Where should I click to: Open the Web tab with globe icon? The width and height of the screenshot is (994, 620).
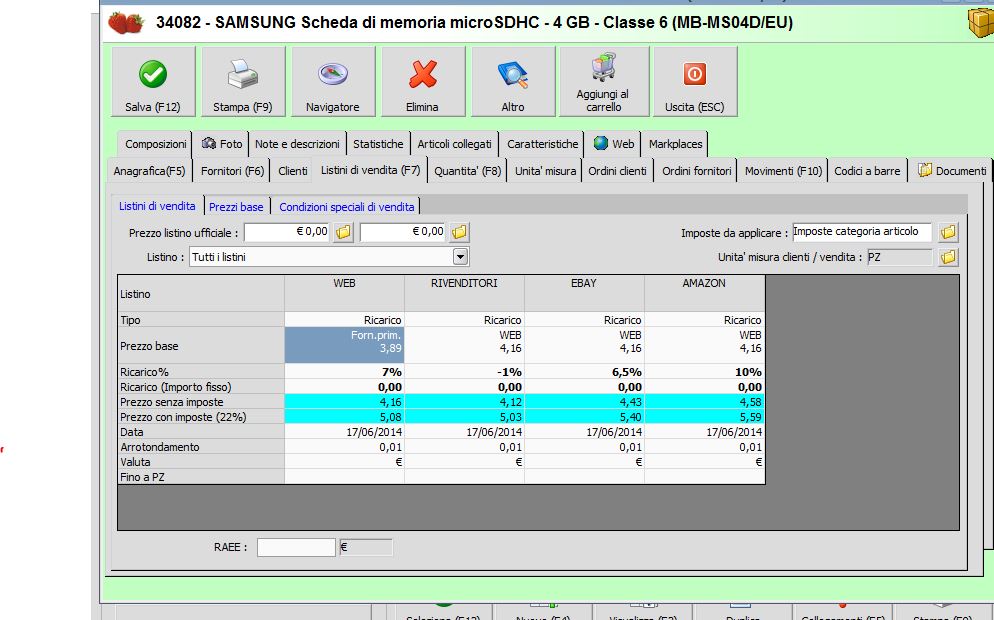pyautogui.click(x=614, y=144)
